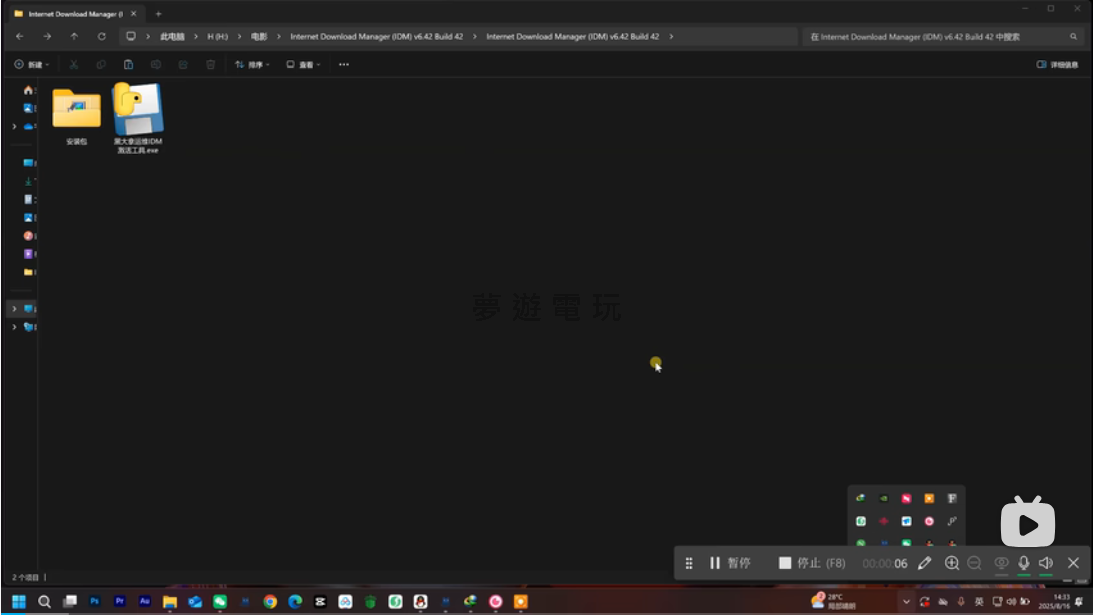The width and height of the screenshot is (1093, 615).
Task: Click 电影 in the breadcrumb
Action: pos(259,36)
